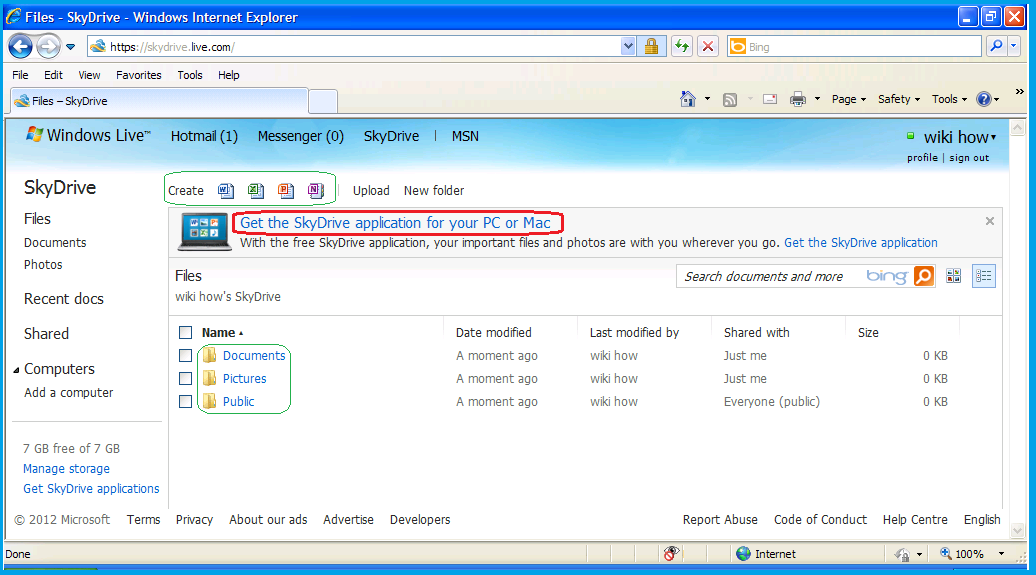
Task: Switch to thumbnails view icon
Action: coord(953,276)
